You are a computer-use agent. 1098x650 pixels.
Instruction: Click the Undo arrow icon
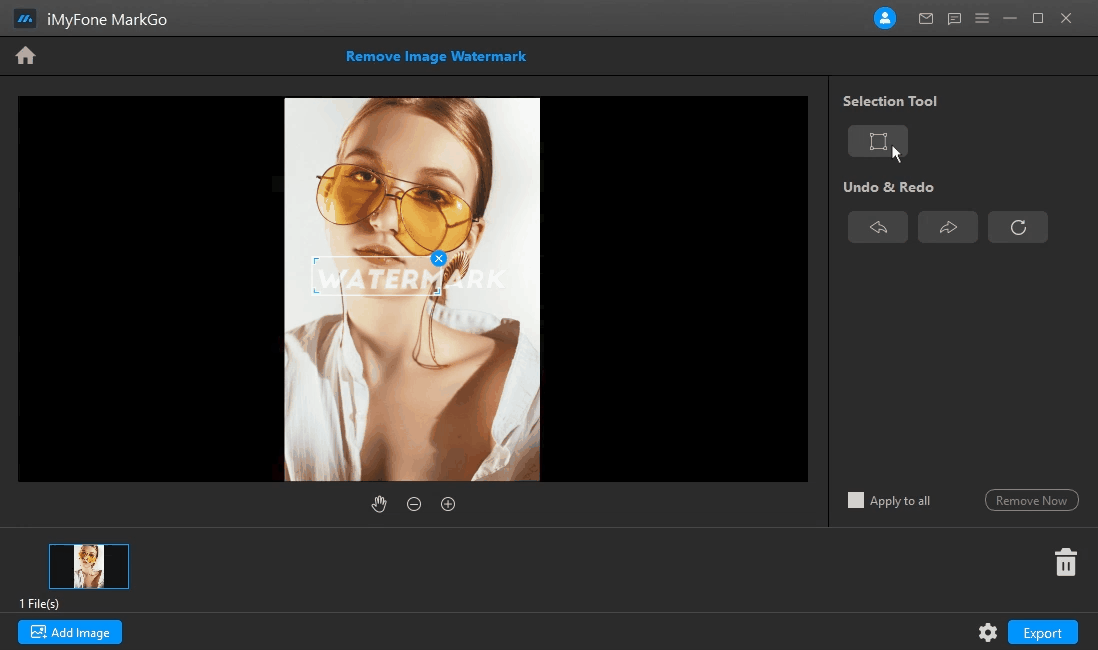pos(877,227)
